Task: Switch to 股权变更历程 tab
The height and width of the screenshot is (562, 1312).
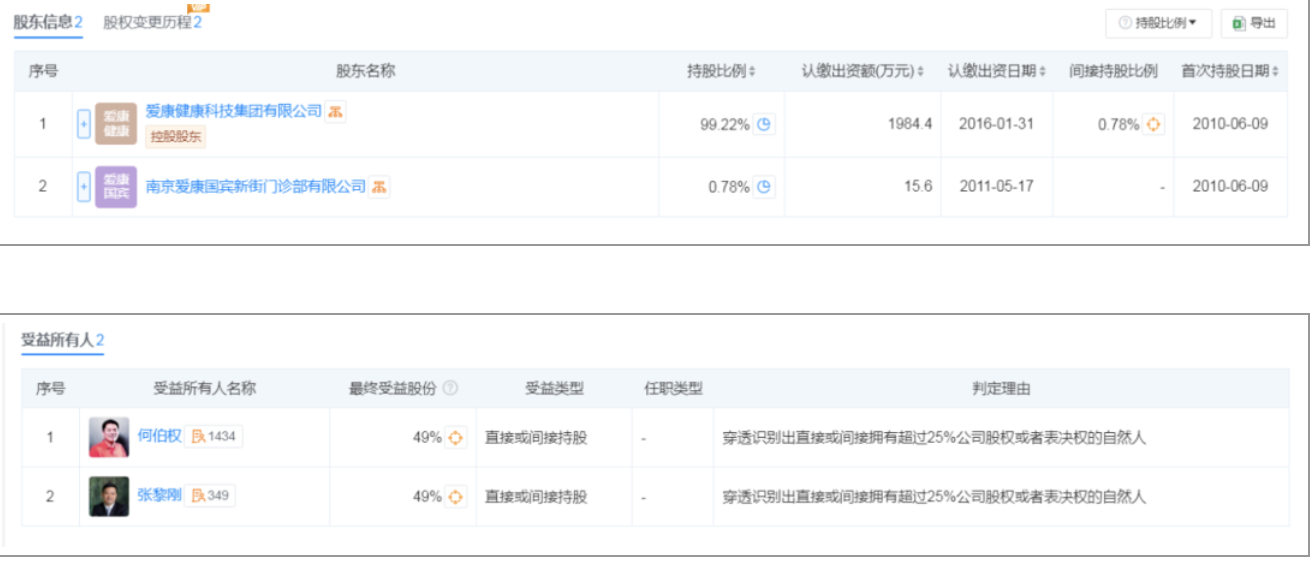Action: [x=152, y=22]
